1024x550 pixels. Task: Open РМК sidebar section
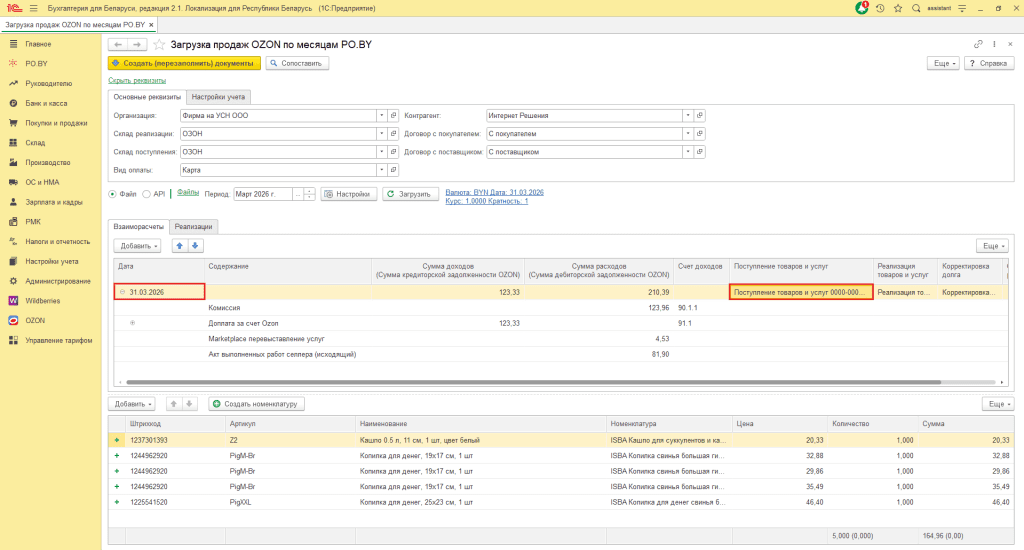pyautogui.click(x=33, y=221)
